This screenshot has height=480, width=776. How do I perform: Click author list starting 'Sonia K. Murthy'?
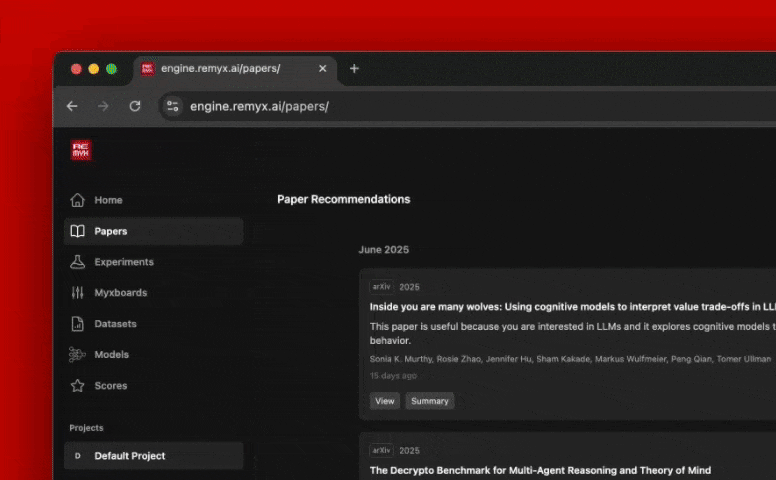[x=570, y=359]
